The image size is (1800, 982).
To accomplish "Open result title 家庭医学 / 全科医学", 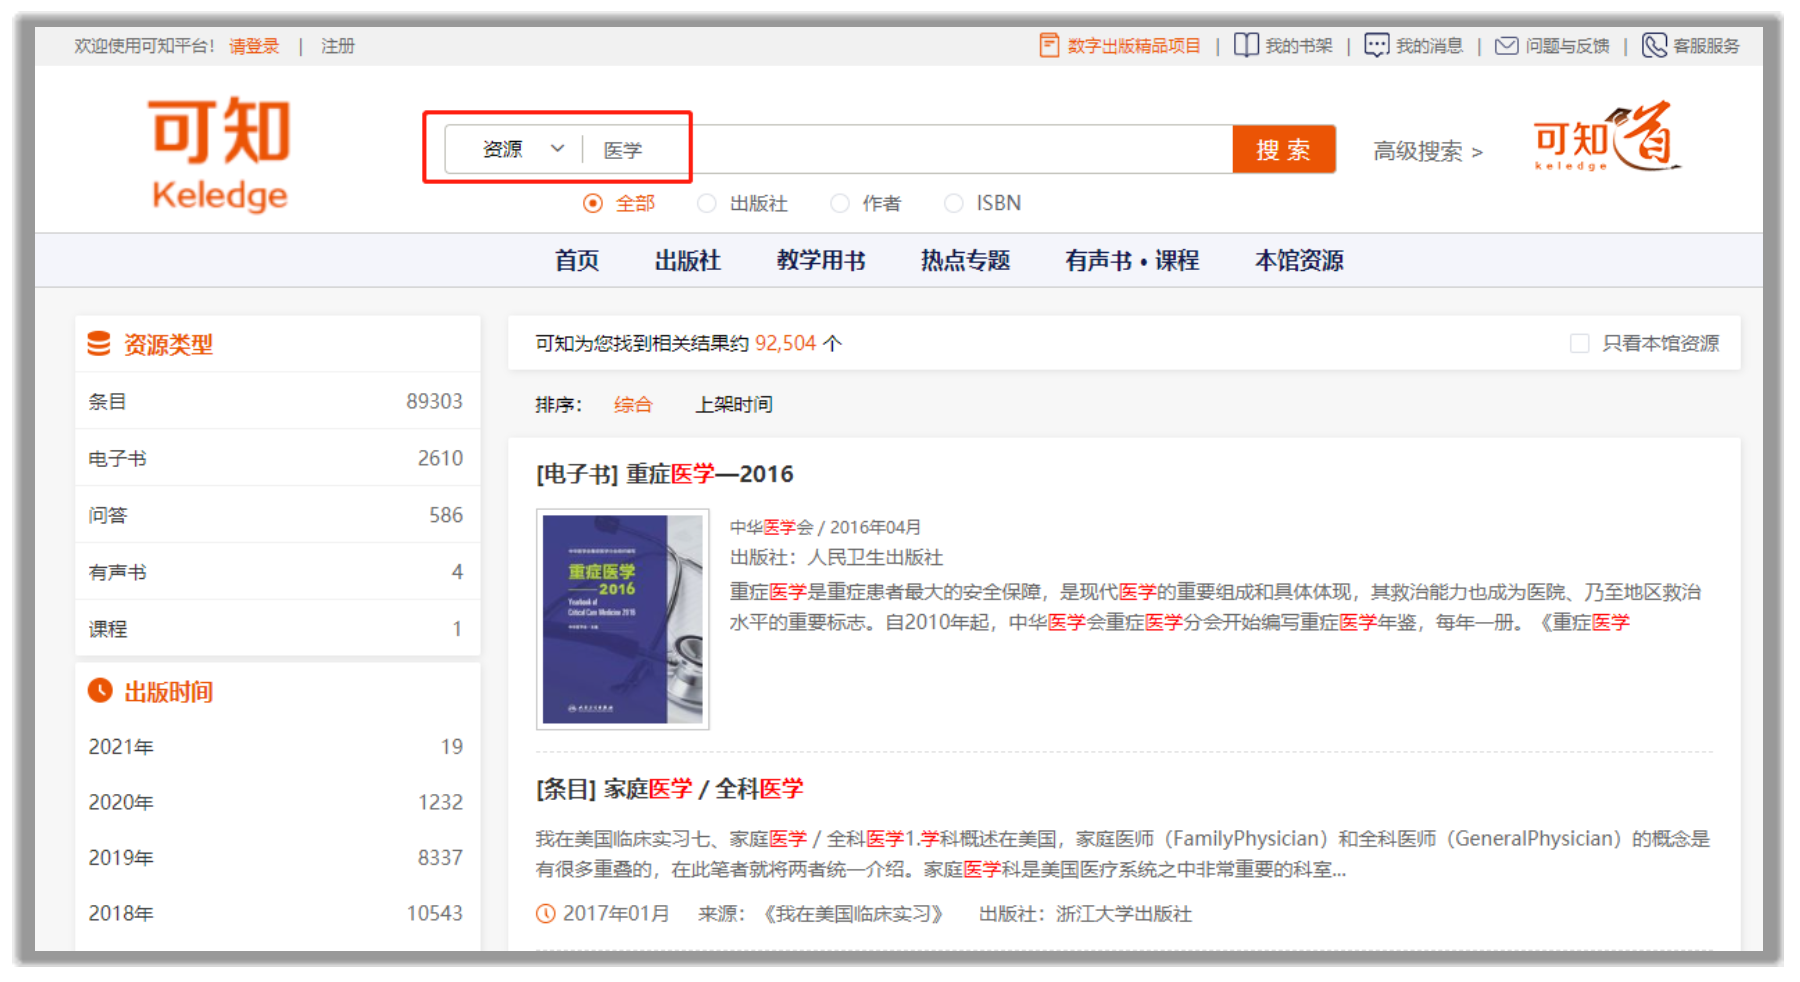I will 670,789.
